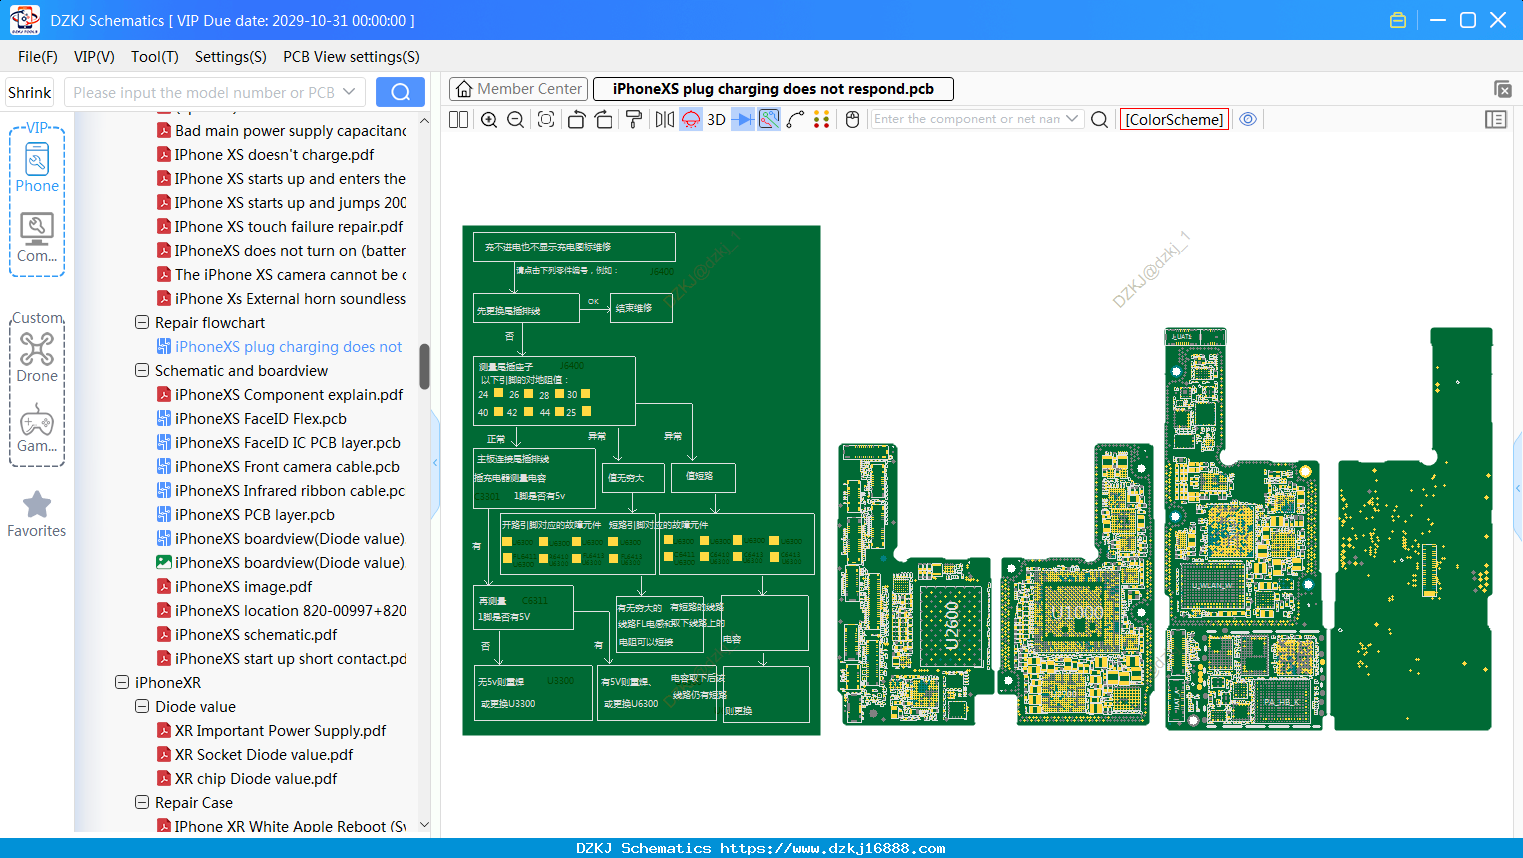Collapse the iPhoneXR tree section
The height and width of the screenshot is (858, 1523).
point(122,683)
